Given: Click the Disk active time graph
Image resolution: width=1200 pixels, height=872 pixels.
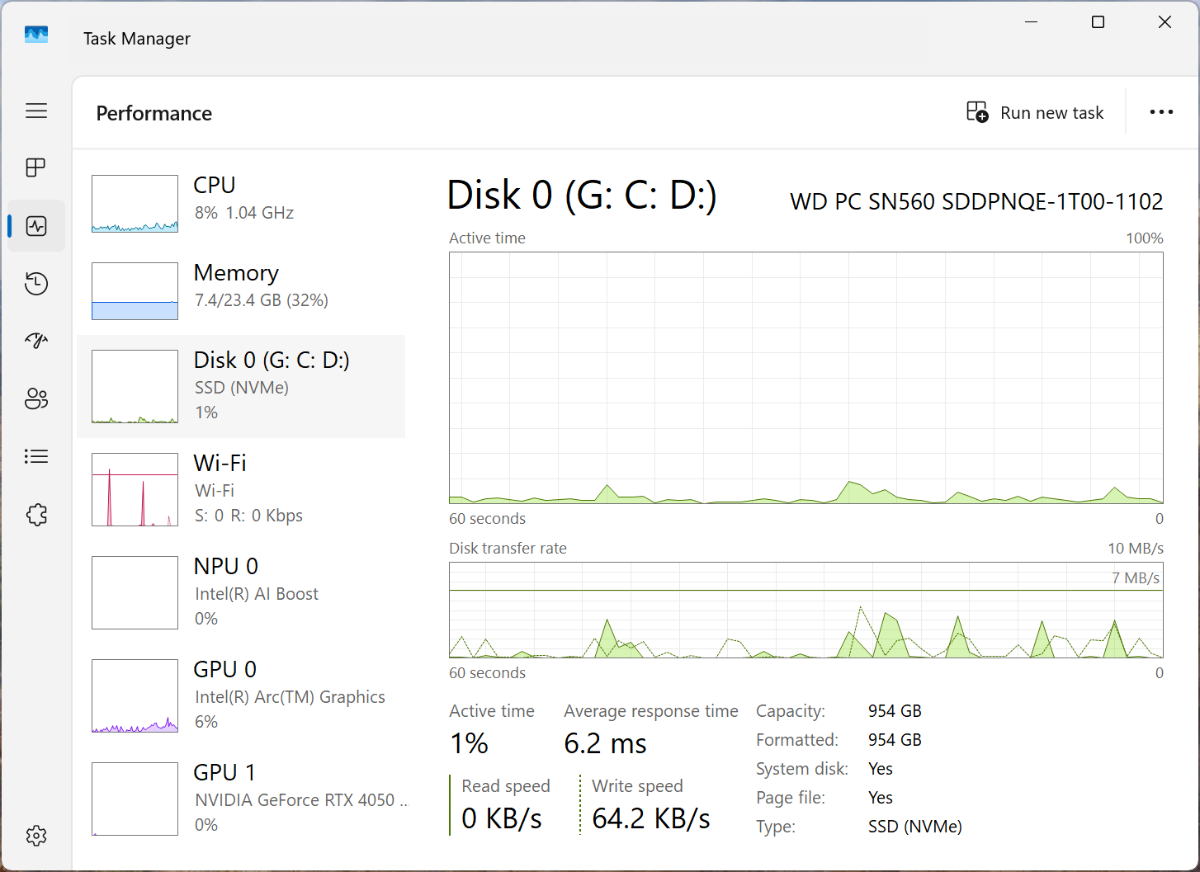Looking at the screenshot, I should click(806, 378).
